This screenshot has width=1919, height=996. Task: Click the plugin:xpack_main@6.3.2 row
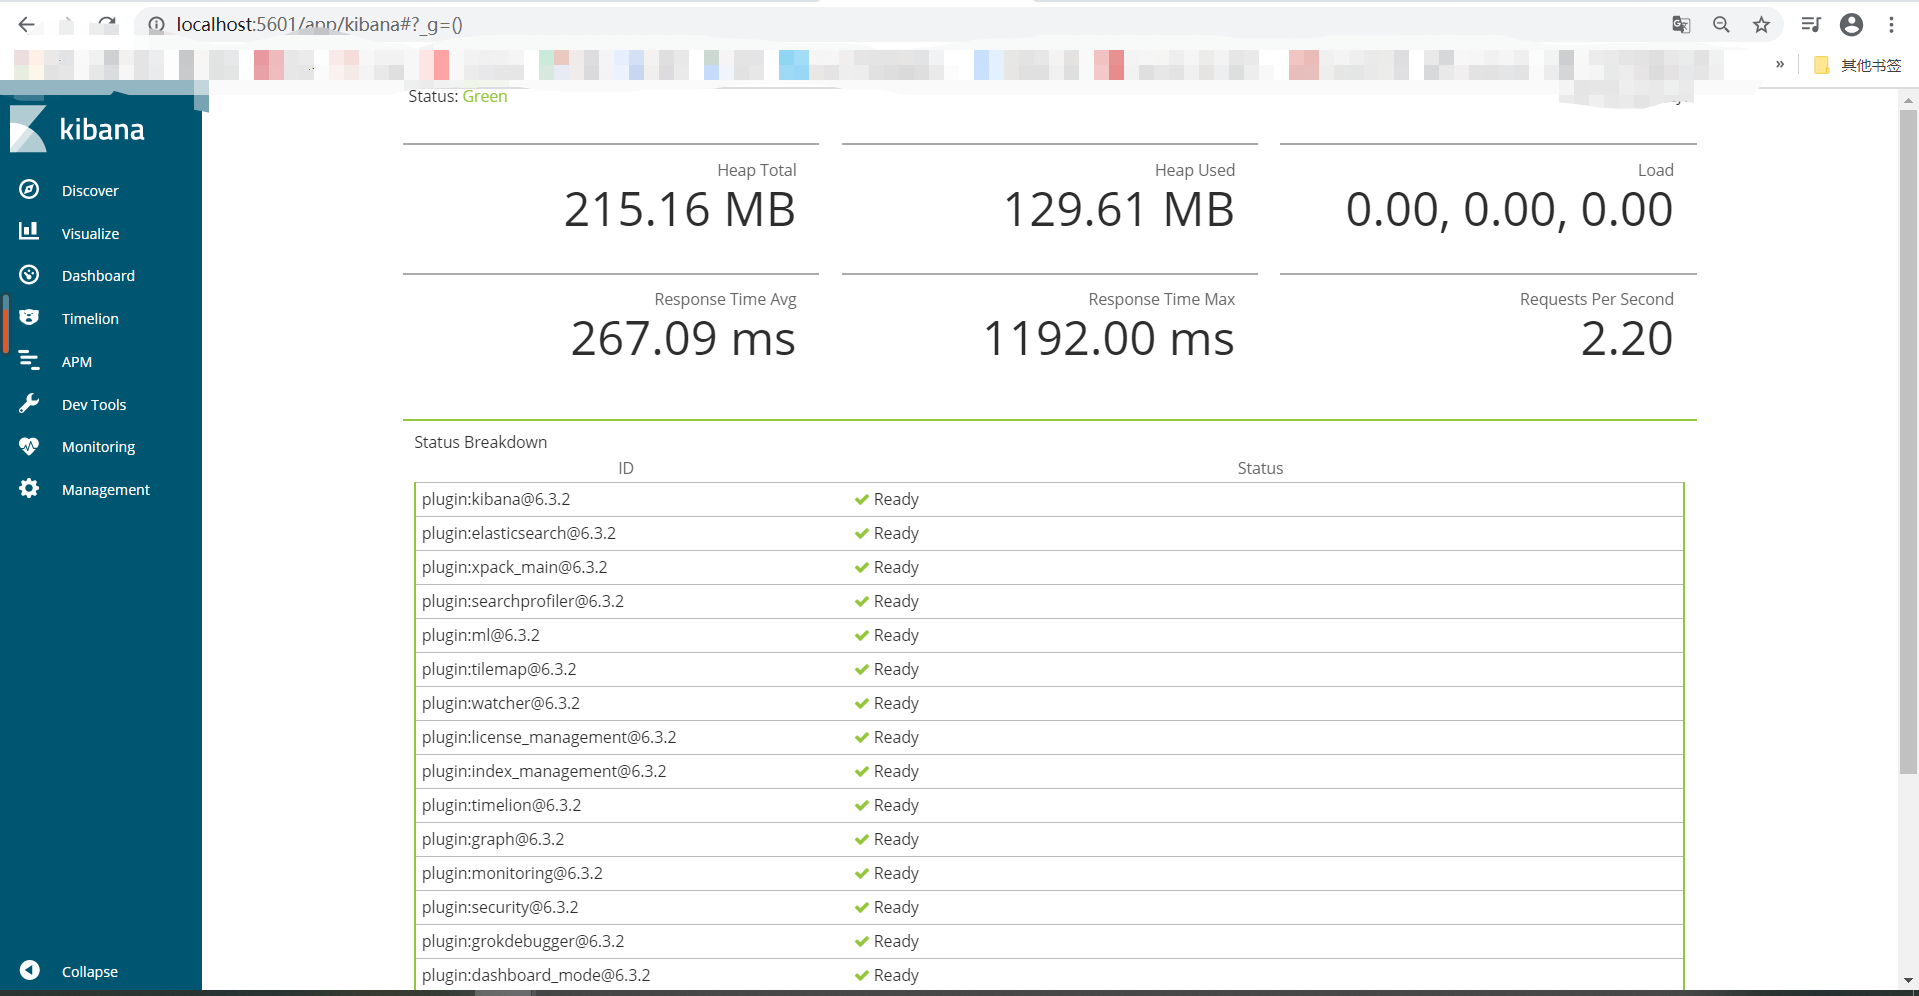(1049, 568)
